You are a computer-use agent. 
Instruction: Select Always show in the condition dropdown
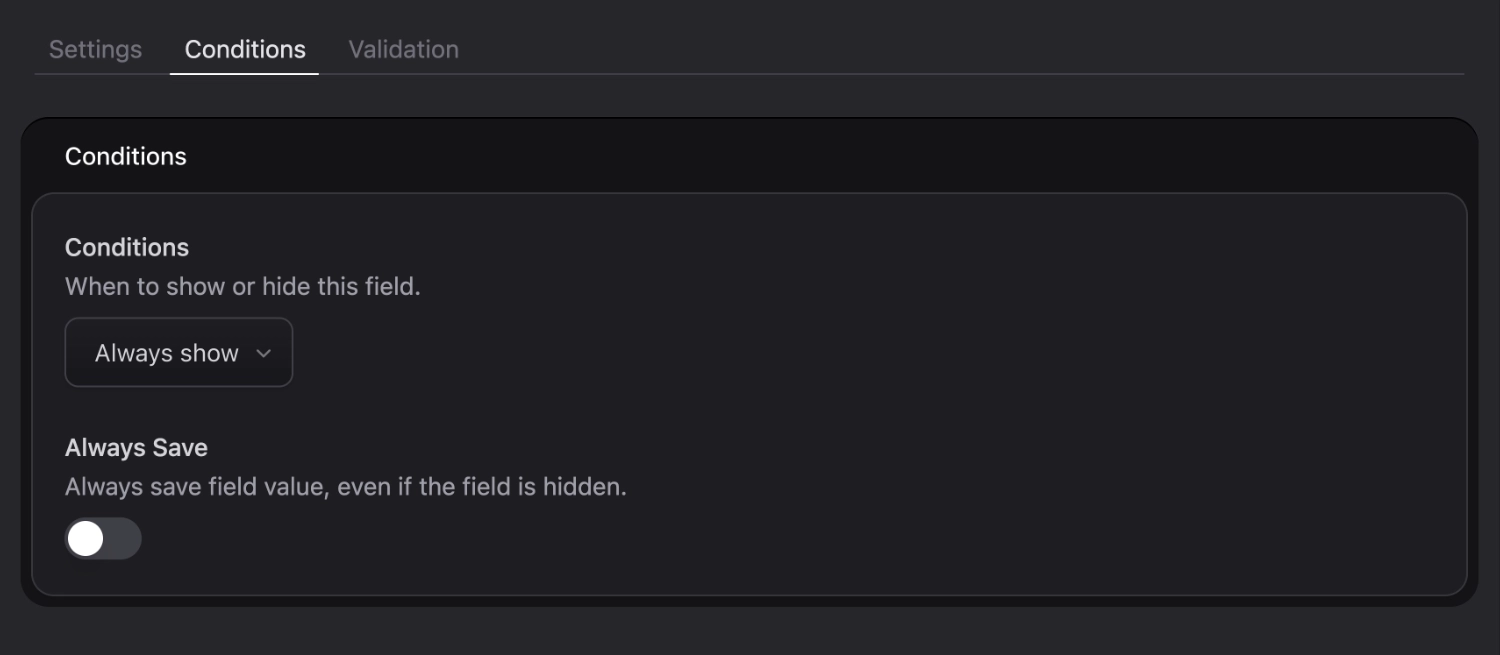(x=165, y=352)
